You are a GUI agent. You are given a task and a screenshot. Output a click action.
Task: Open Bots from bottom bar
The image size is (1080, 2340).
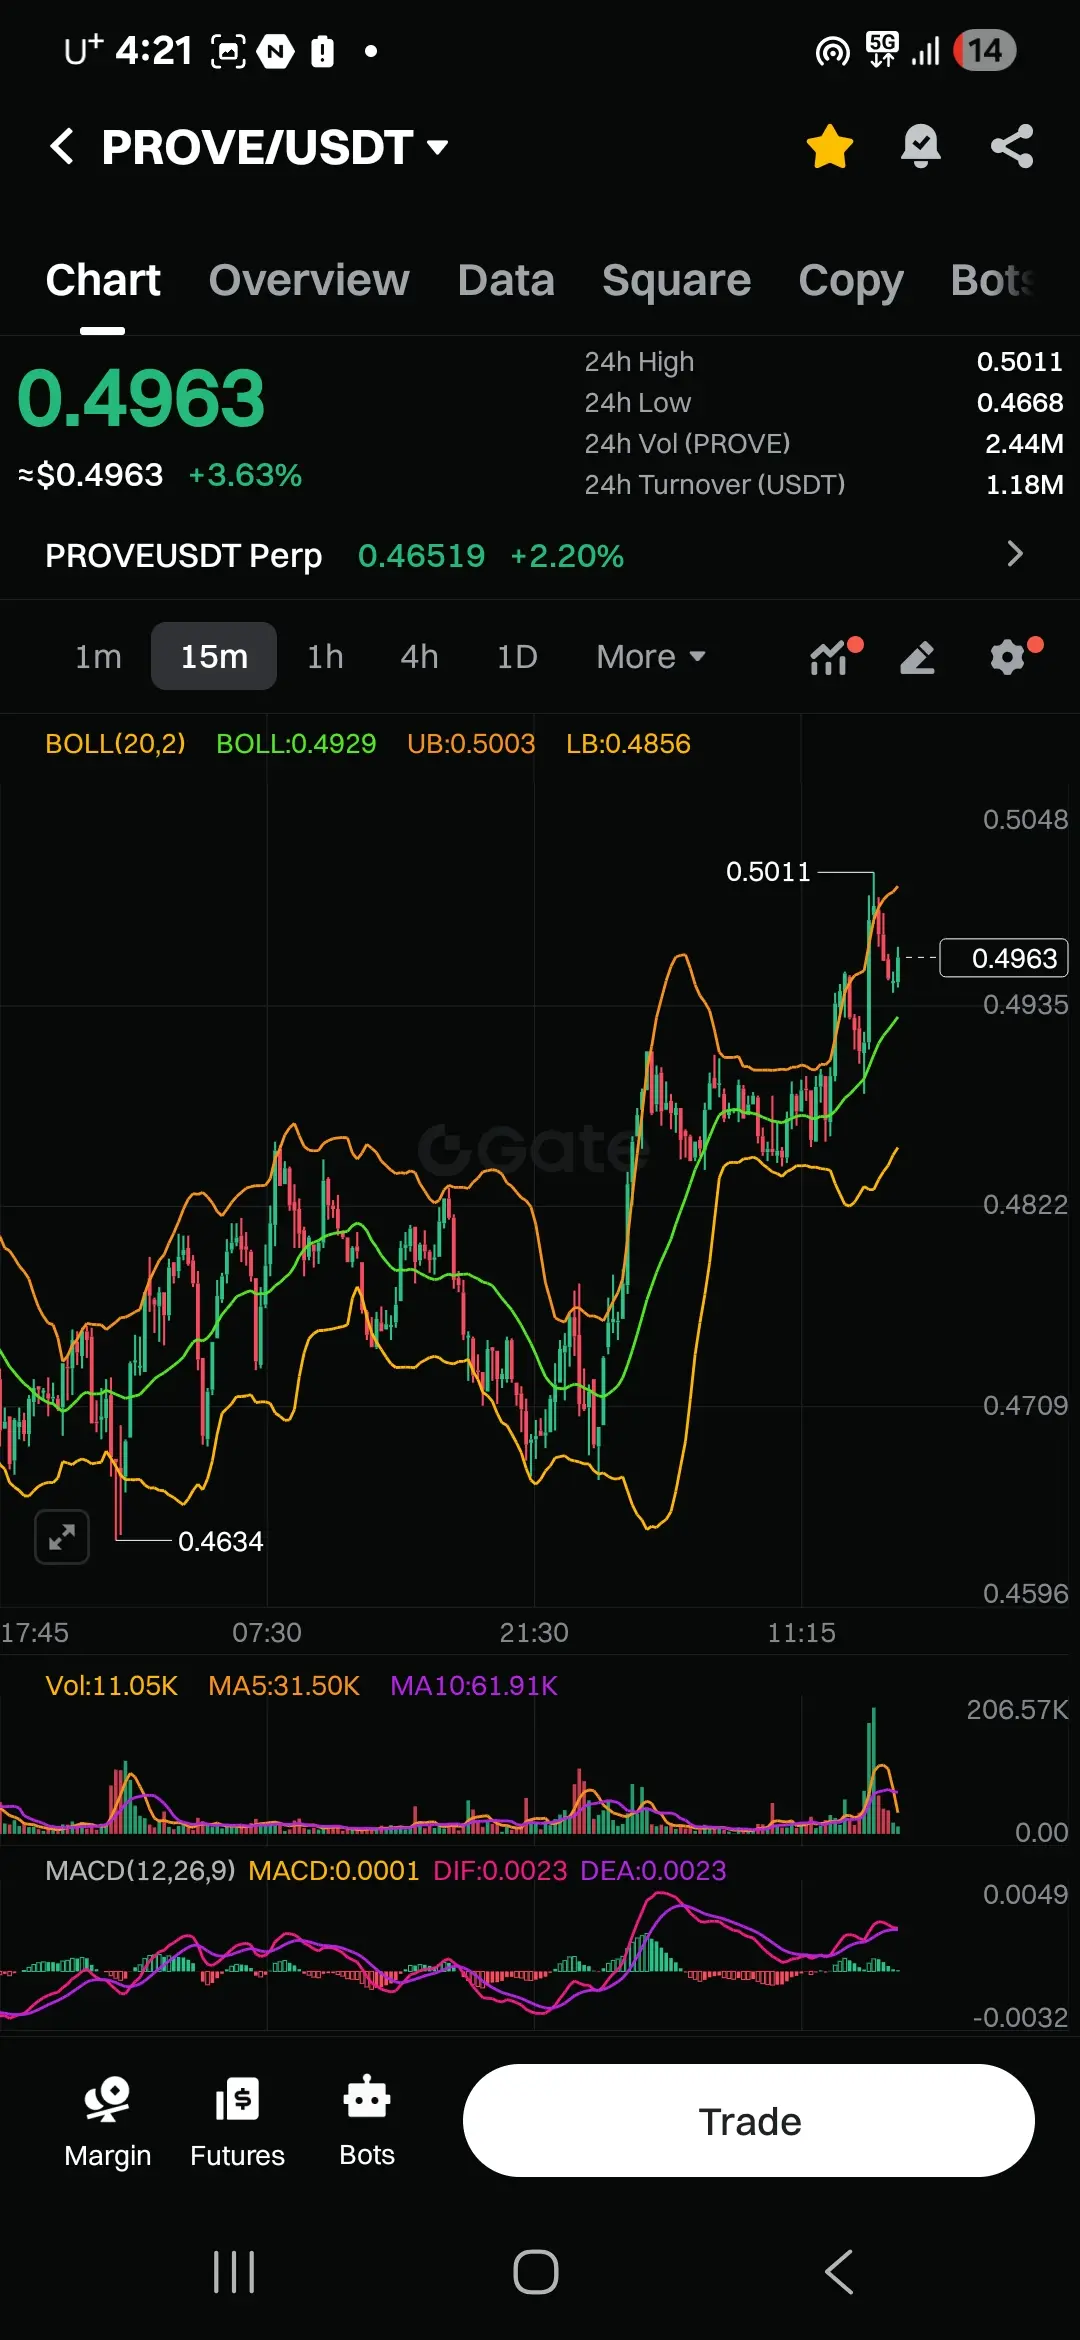(367, 2122)
